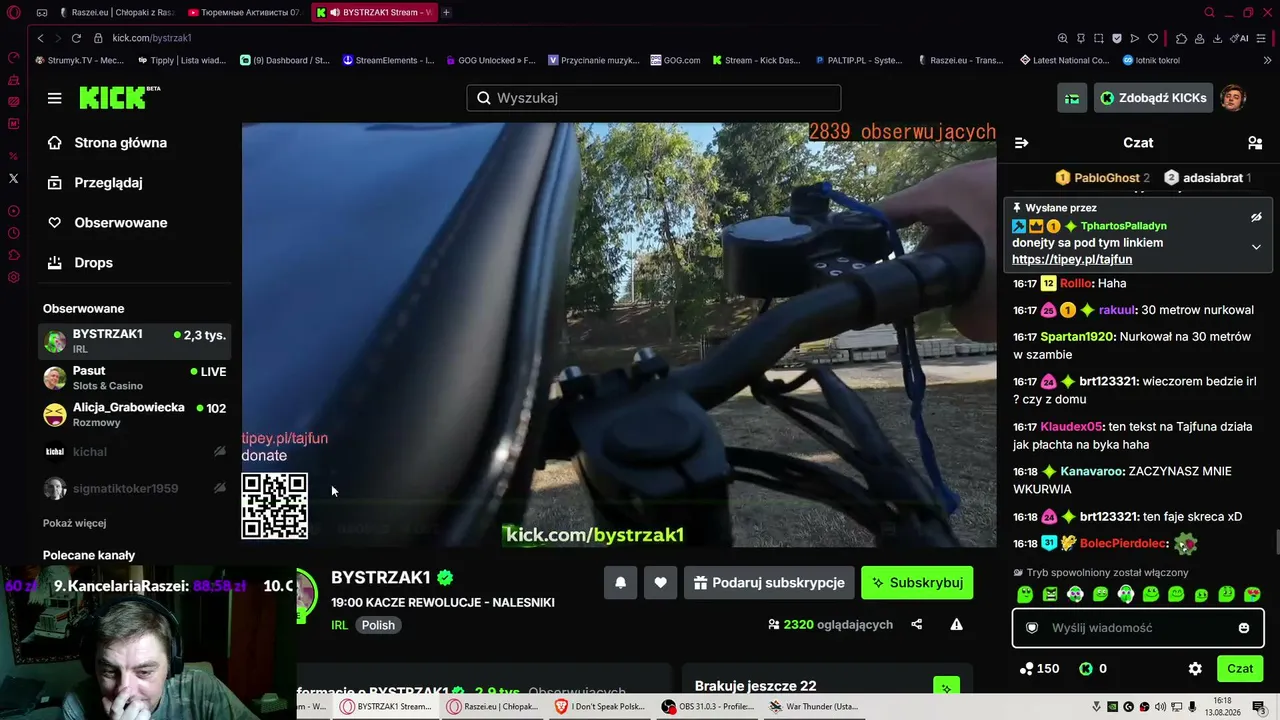Click the first green emote in quick row

[1025, 595]
